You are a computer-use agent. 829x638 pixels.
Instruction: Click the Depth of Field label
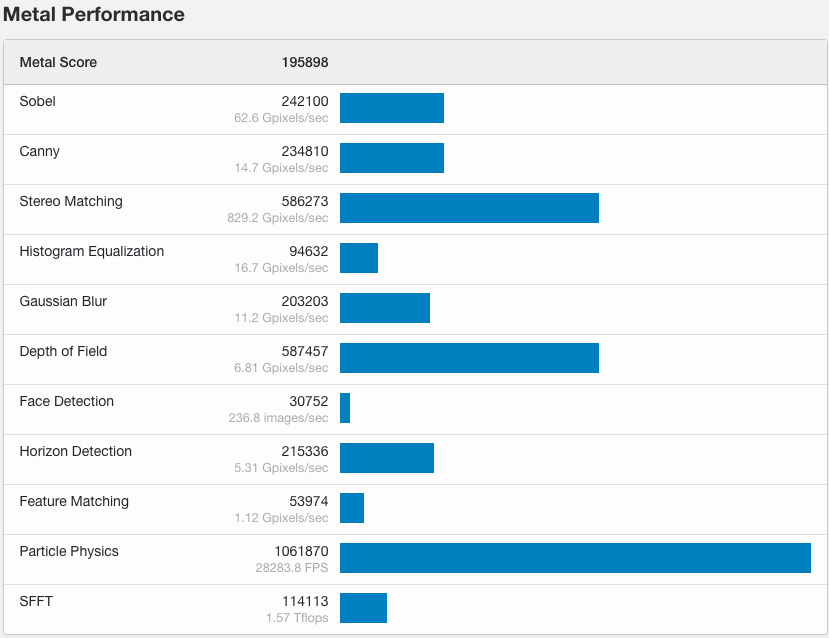63,351
